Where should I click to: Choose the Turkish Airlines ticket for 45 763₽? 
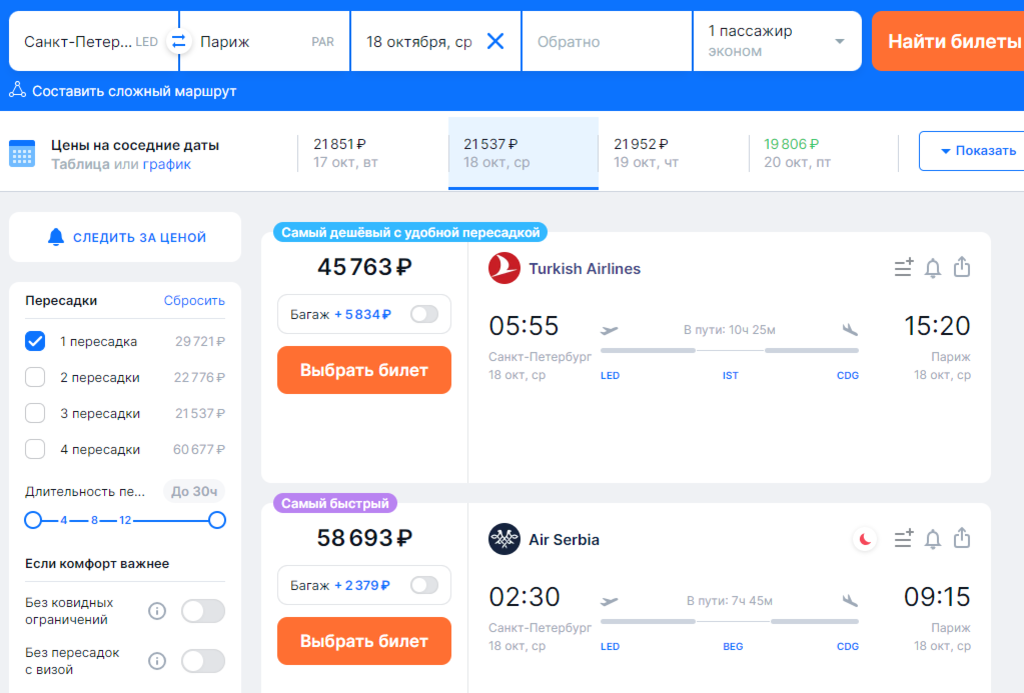click(364, 370)
